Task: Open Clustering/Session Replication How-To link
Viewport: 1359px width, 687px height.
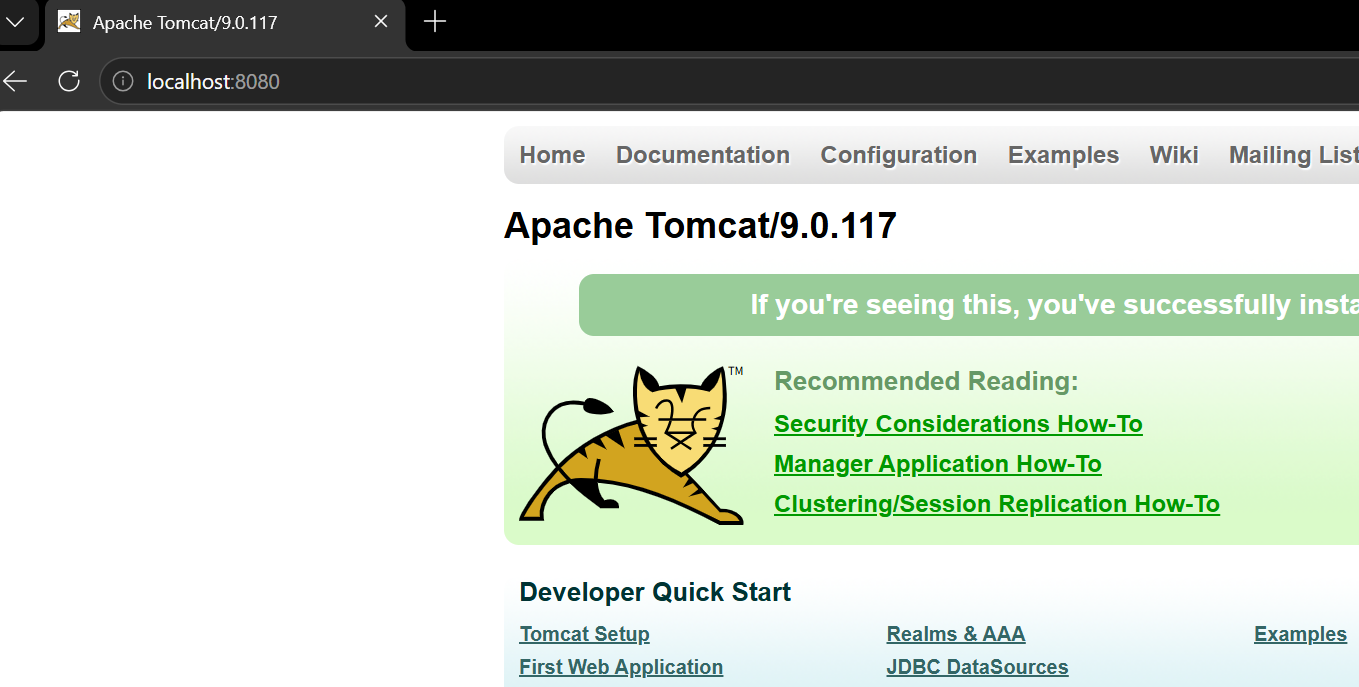Action: pos(997,504)
